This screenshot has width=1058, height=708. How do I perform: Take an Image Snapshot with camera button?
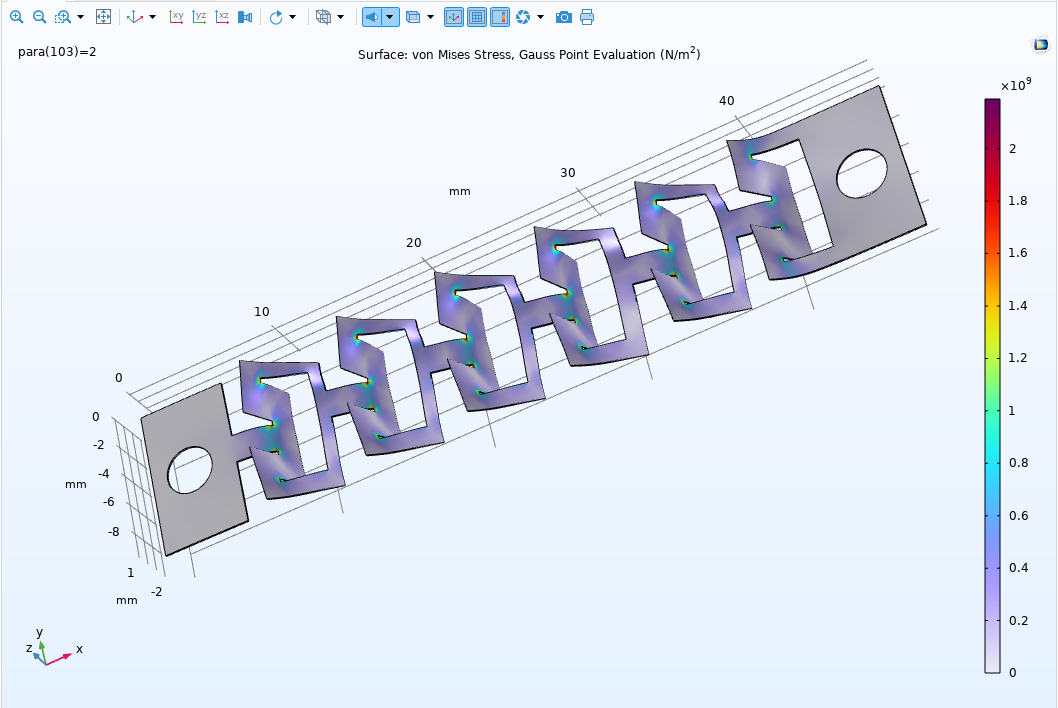tap(563, 16)
